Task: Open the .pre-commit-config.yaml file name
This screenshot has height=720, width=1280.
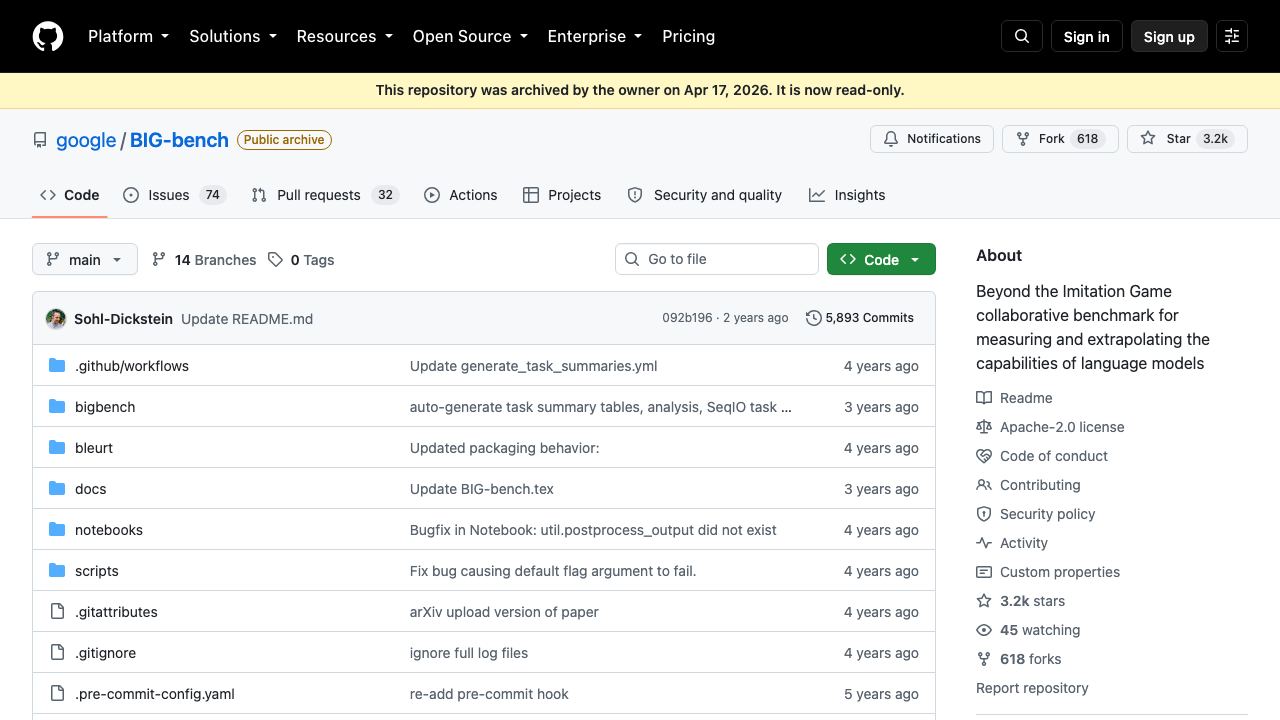Action: tap(155, 694)
